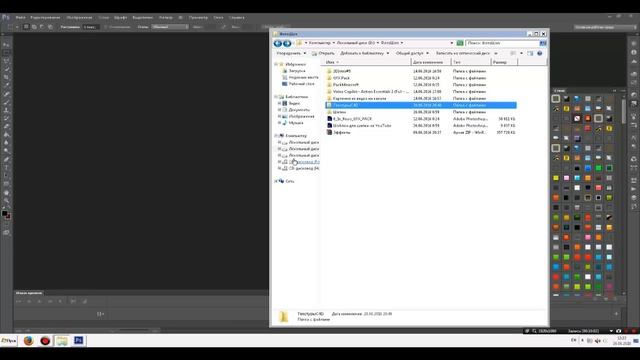Expand the Видео library node
The width and height of the screenshot is (640, 360).
(x=280, y=103)
